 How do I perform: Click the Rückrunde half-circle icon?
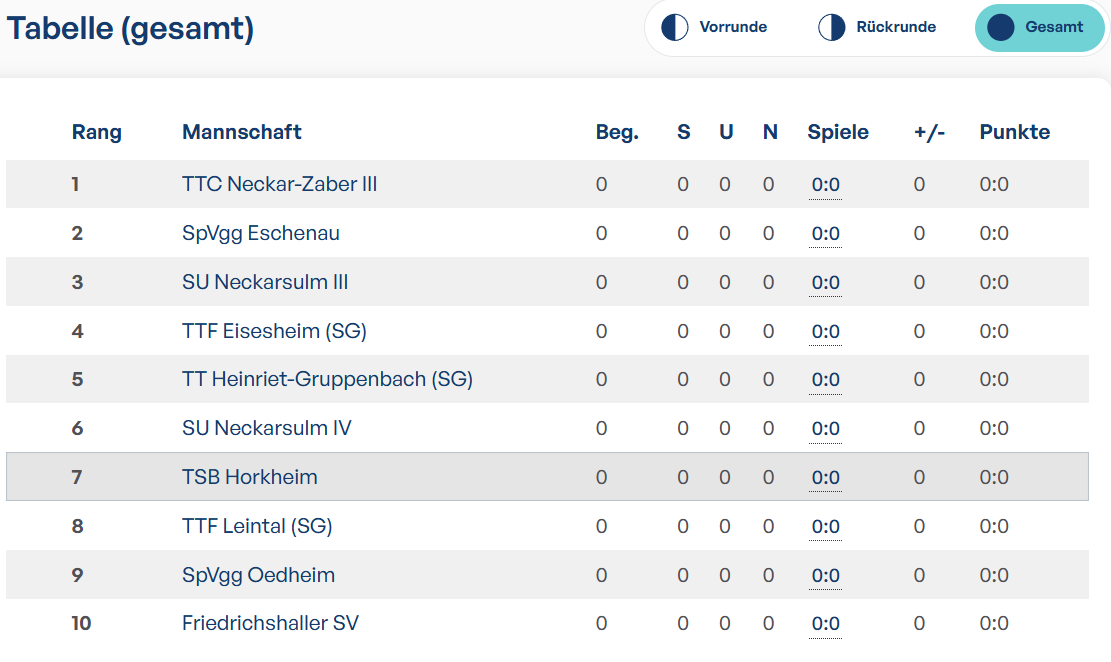pyautogui.click(x=832, y=28)
